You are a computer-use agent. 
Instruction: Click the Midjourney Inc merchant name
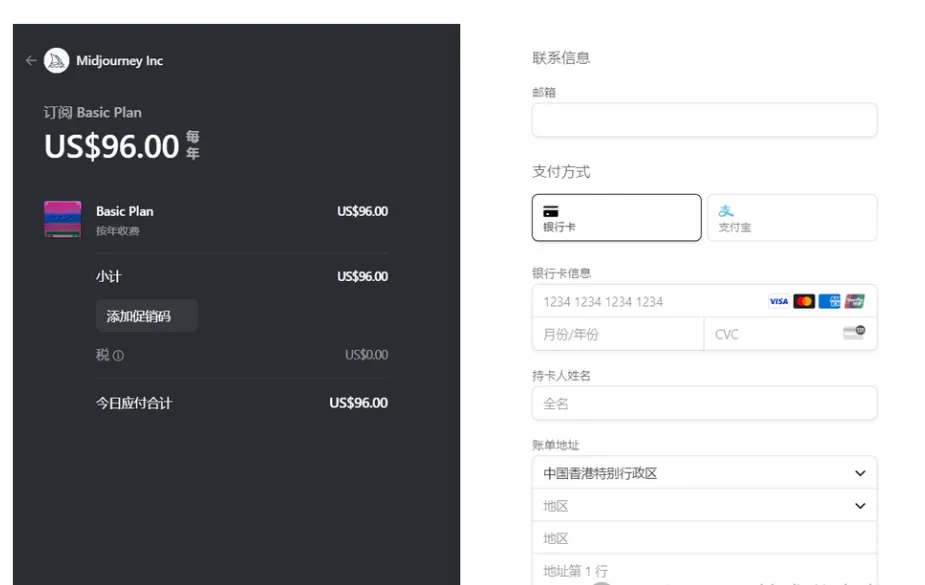pos(120,61)
